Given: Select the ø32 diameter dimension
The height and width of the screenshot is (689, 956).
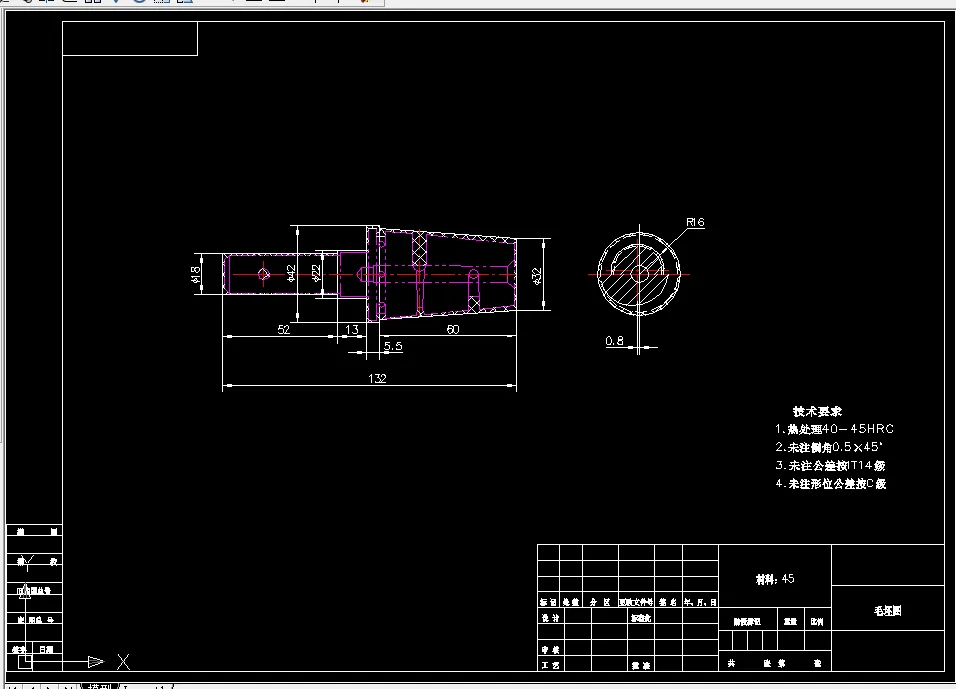Looking at the screenshot, I should [x=537, y=276].
